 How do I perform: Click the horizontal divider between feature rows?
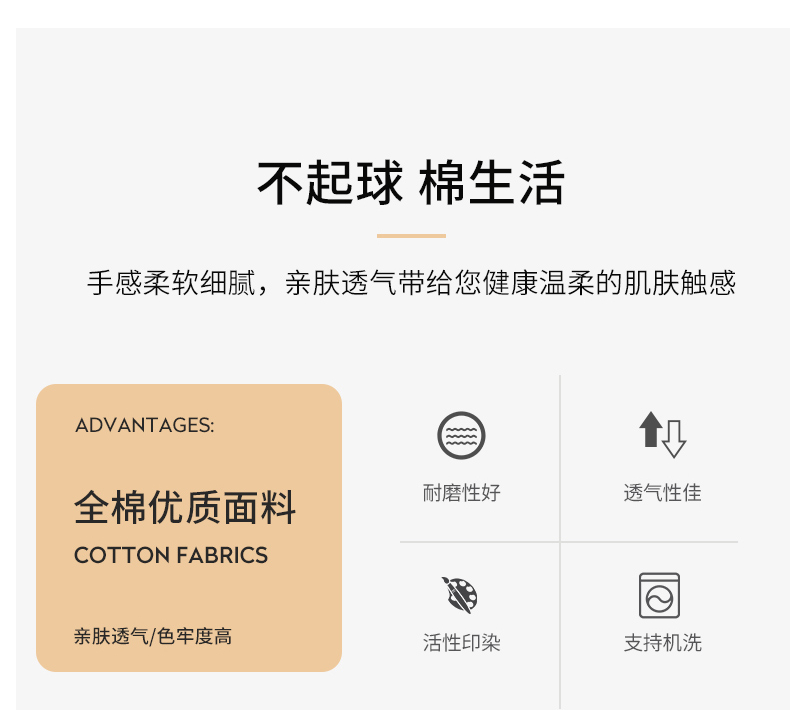tap(569, 542)
